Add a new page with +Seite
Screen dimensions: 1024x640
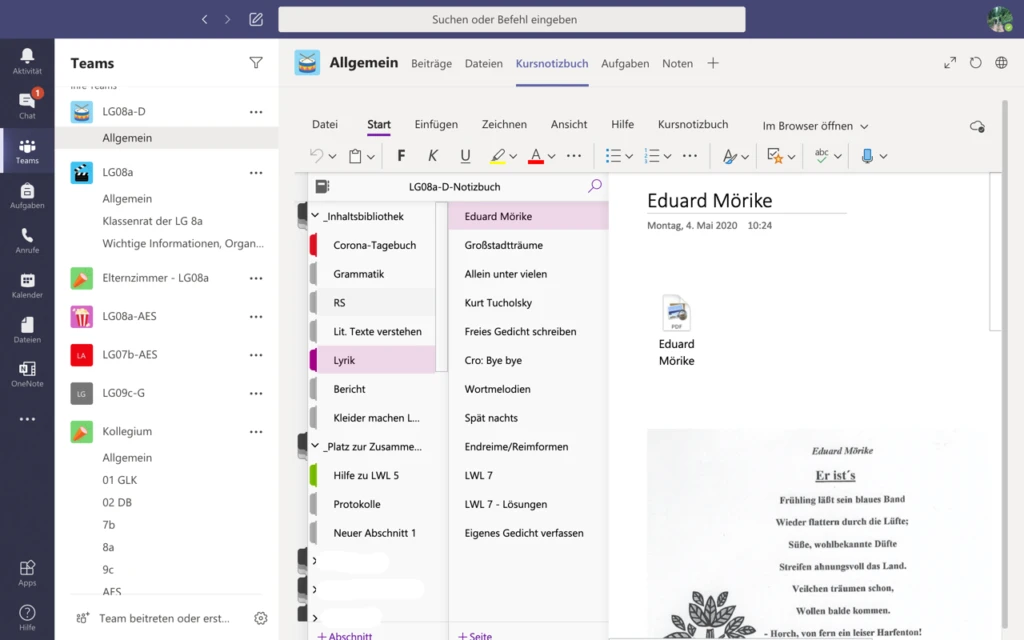pos(473,634)
